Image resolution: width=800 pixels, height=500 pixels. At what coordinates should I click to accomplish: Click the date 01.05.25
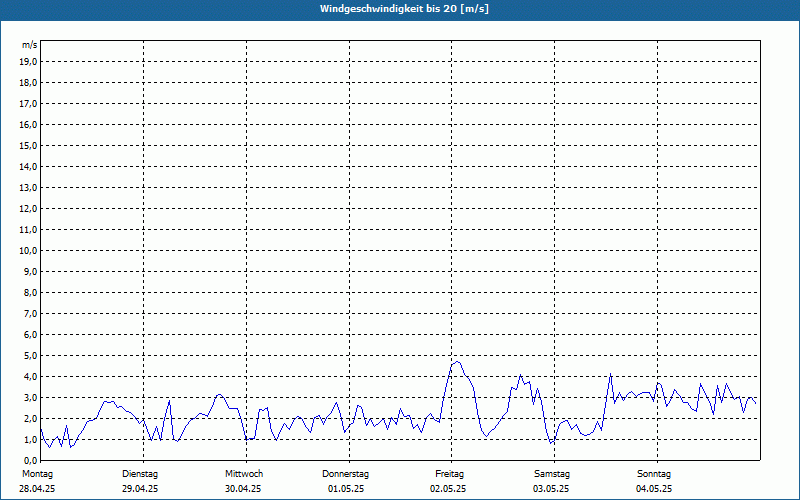click(x=346, y=489)
